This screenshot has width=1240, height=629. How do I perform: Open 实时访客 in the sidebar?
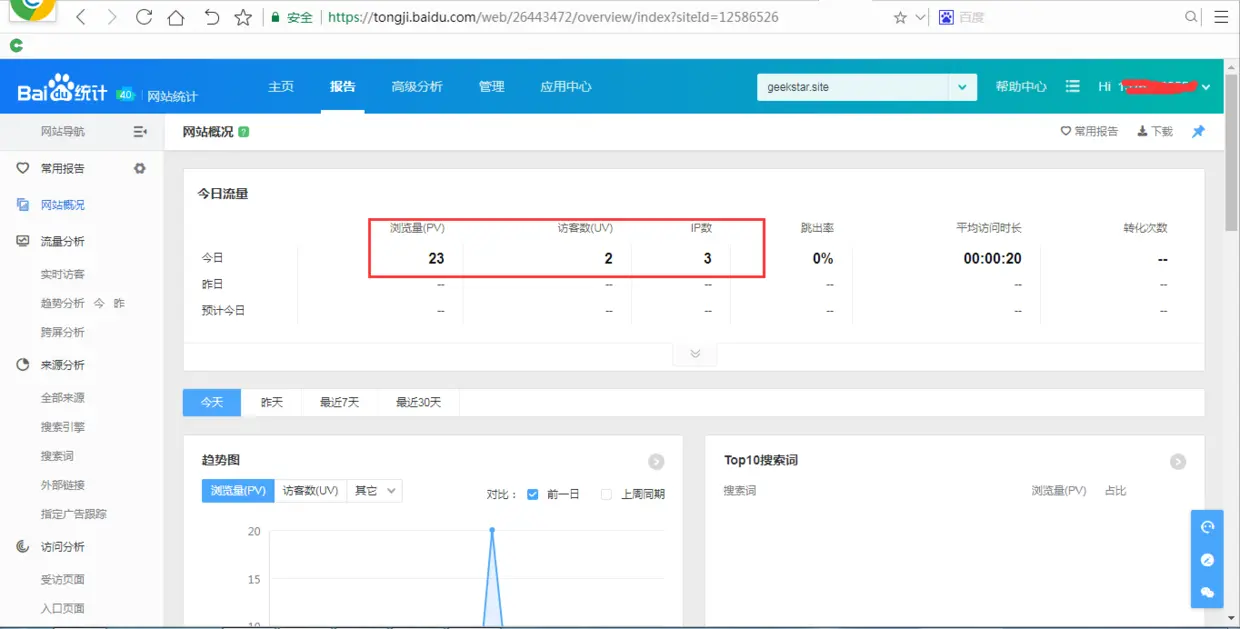(x=63, y=274)
